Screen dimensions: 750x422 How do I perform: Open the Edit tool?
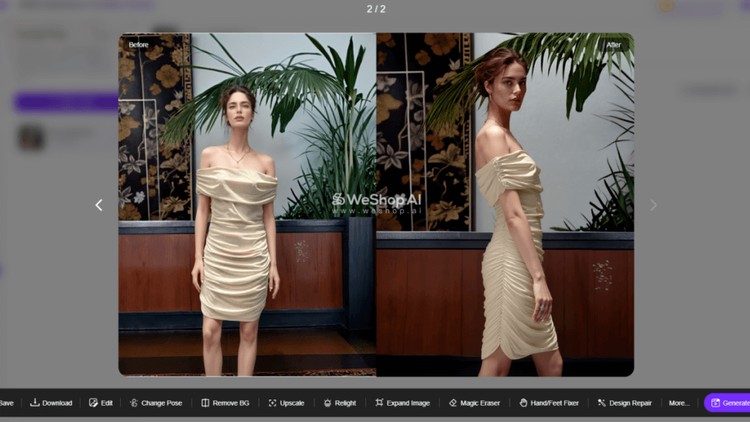coord(101,403)
